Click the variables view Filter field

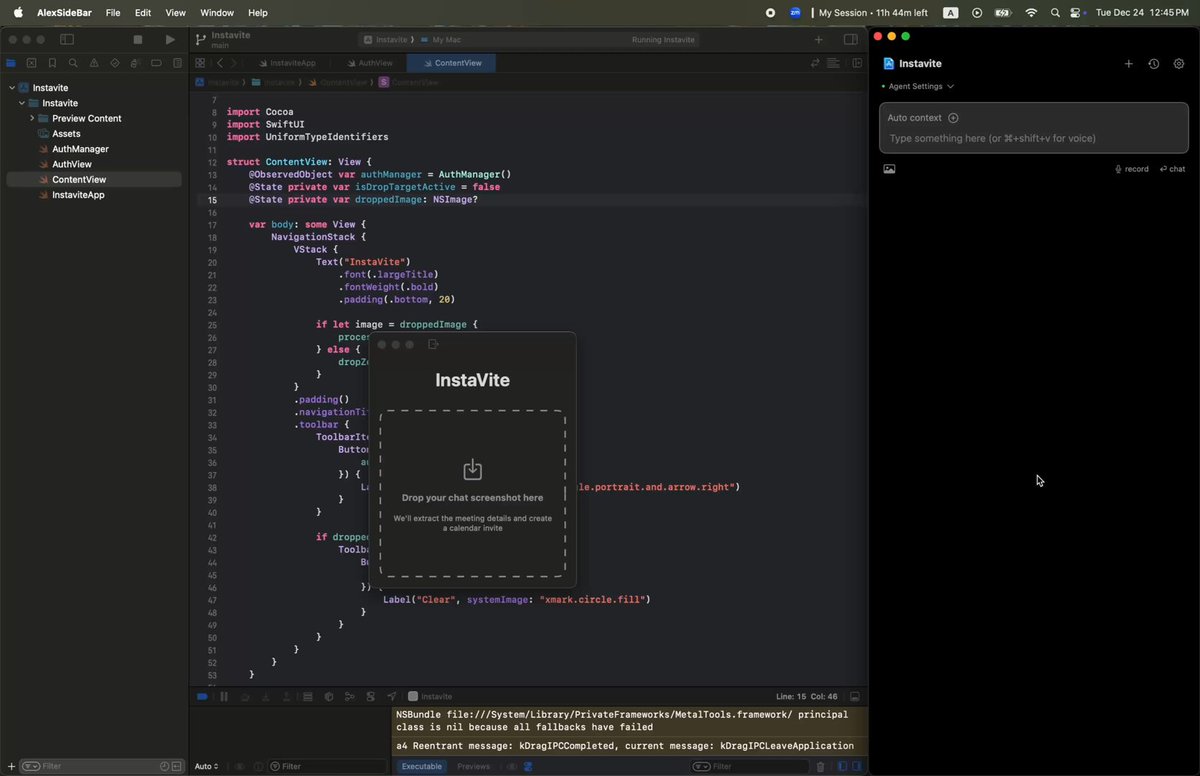tap(327, 766)
